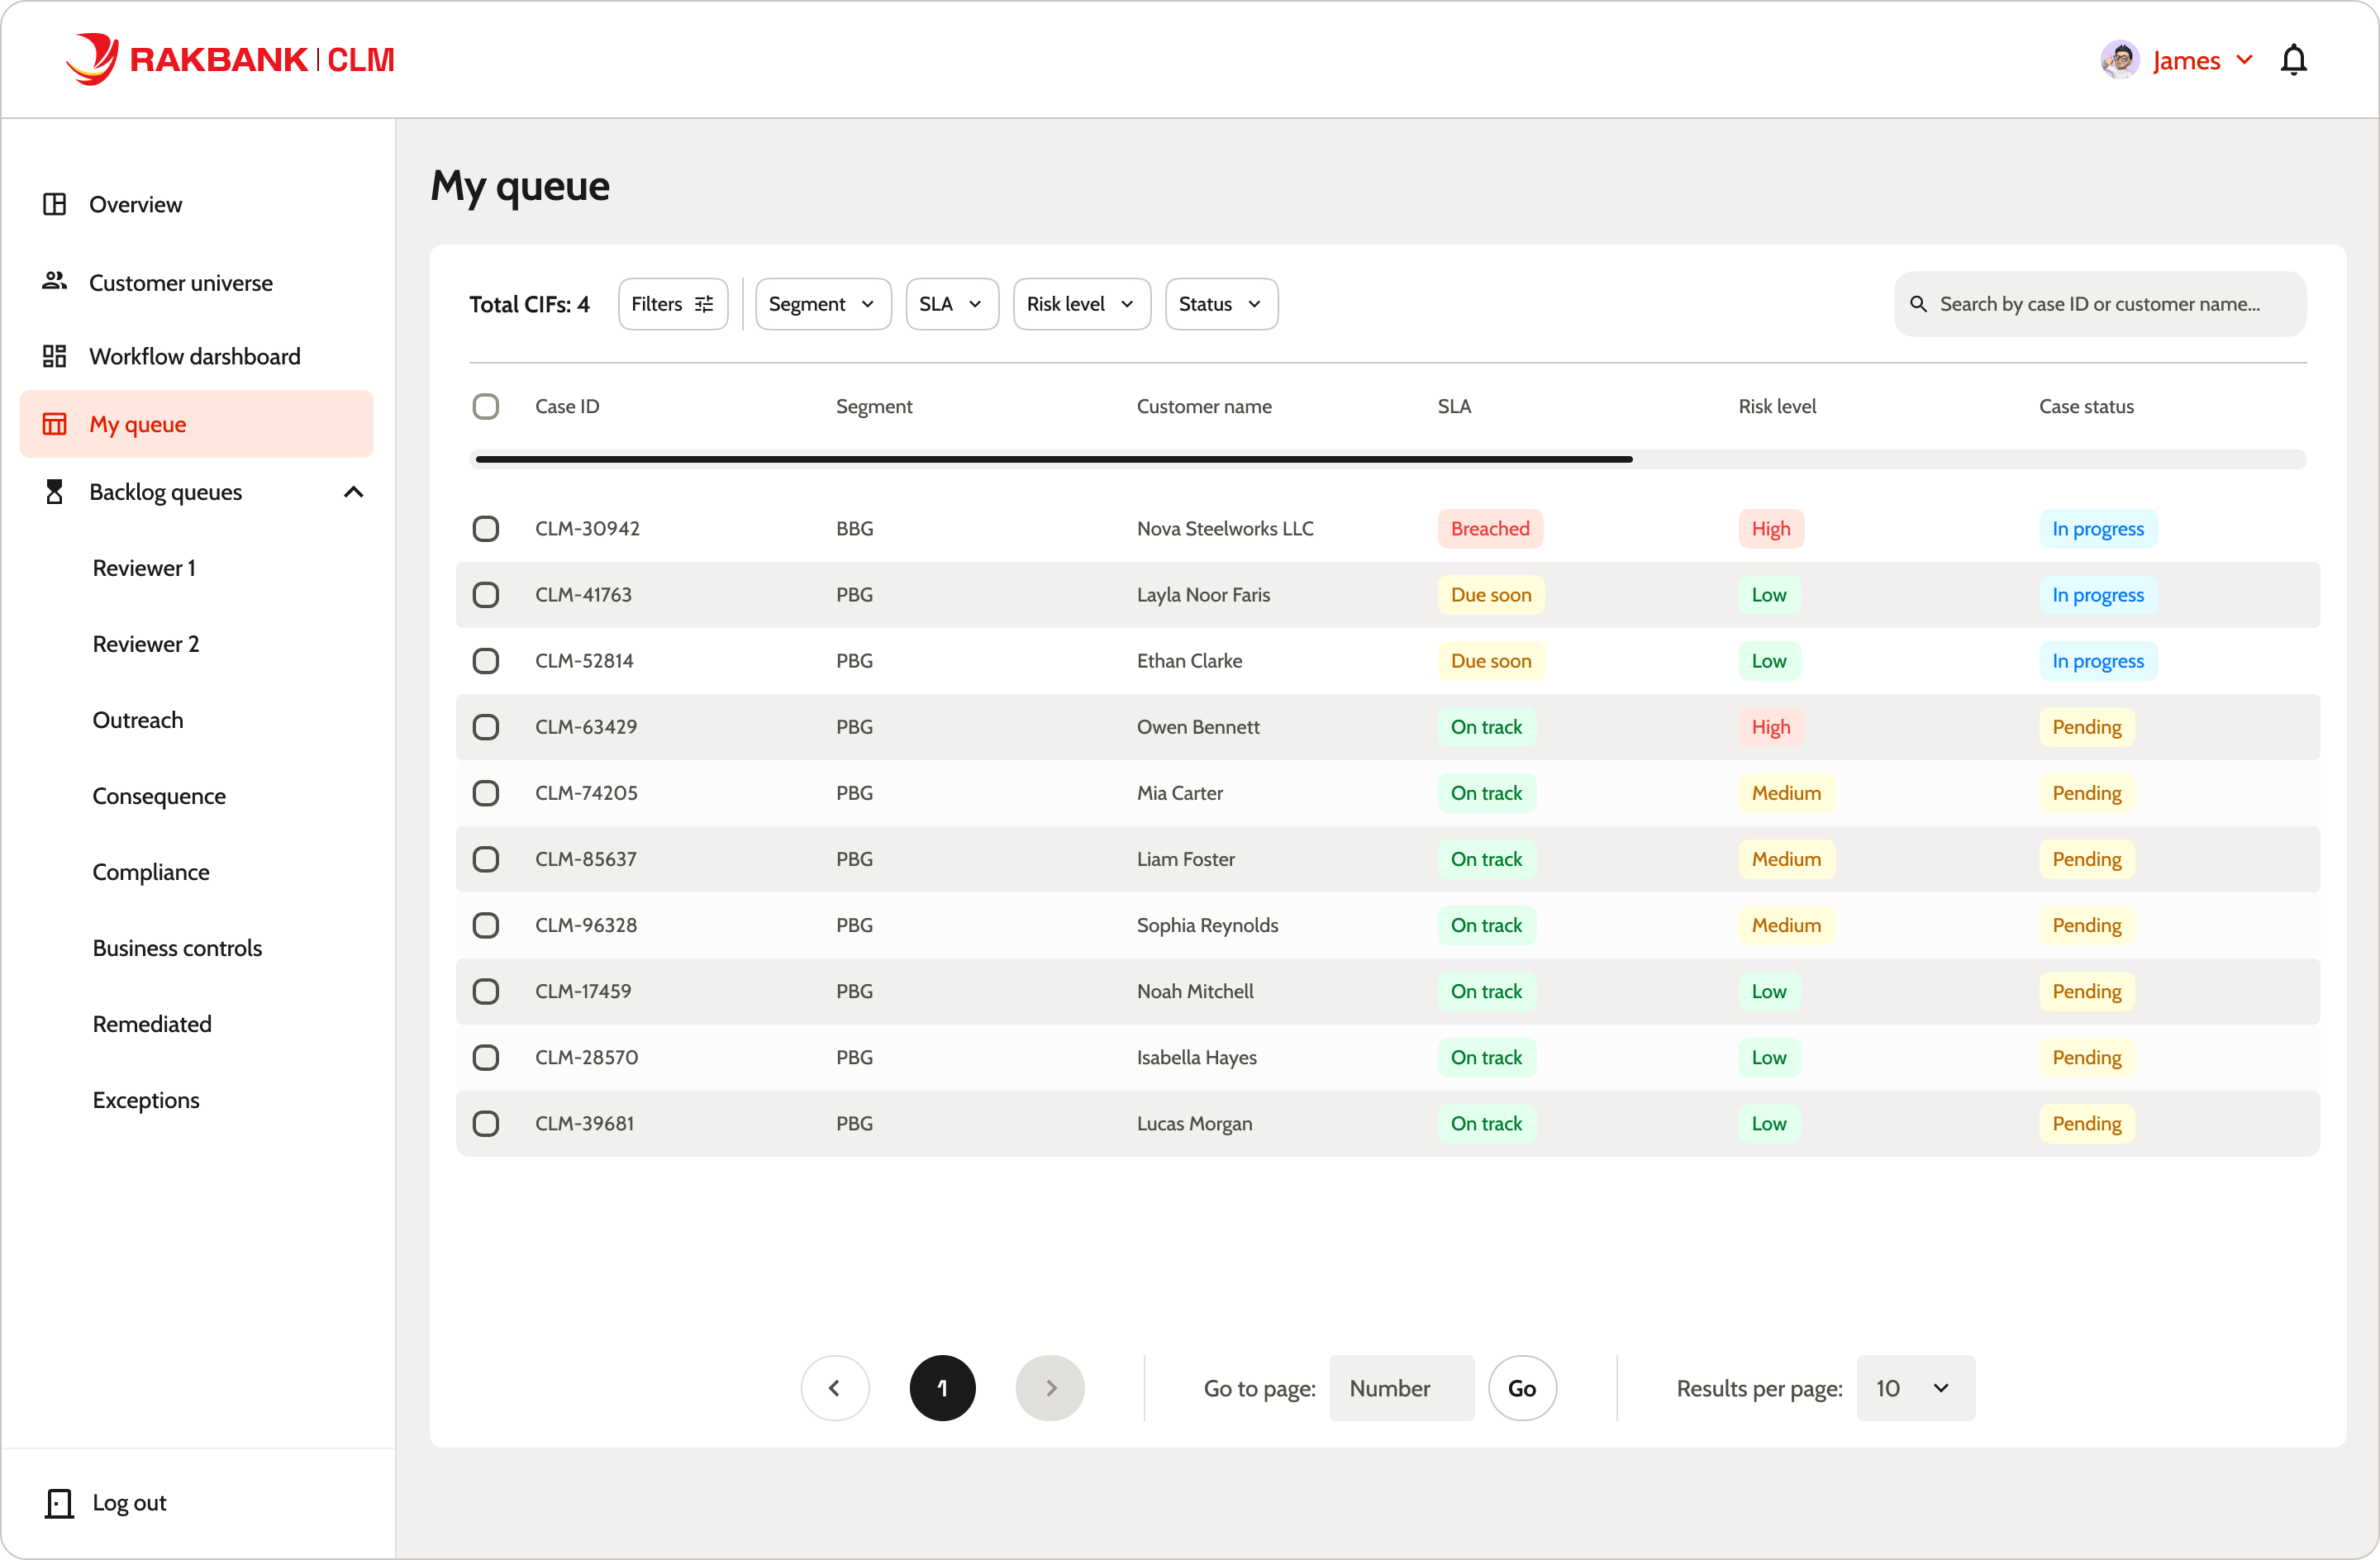The image size is (2380, 1560).
Task: Open Business controls backlog queue
Action: pyautogui.click(x=177, y=948)
